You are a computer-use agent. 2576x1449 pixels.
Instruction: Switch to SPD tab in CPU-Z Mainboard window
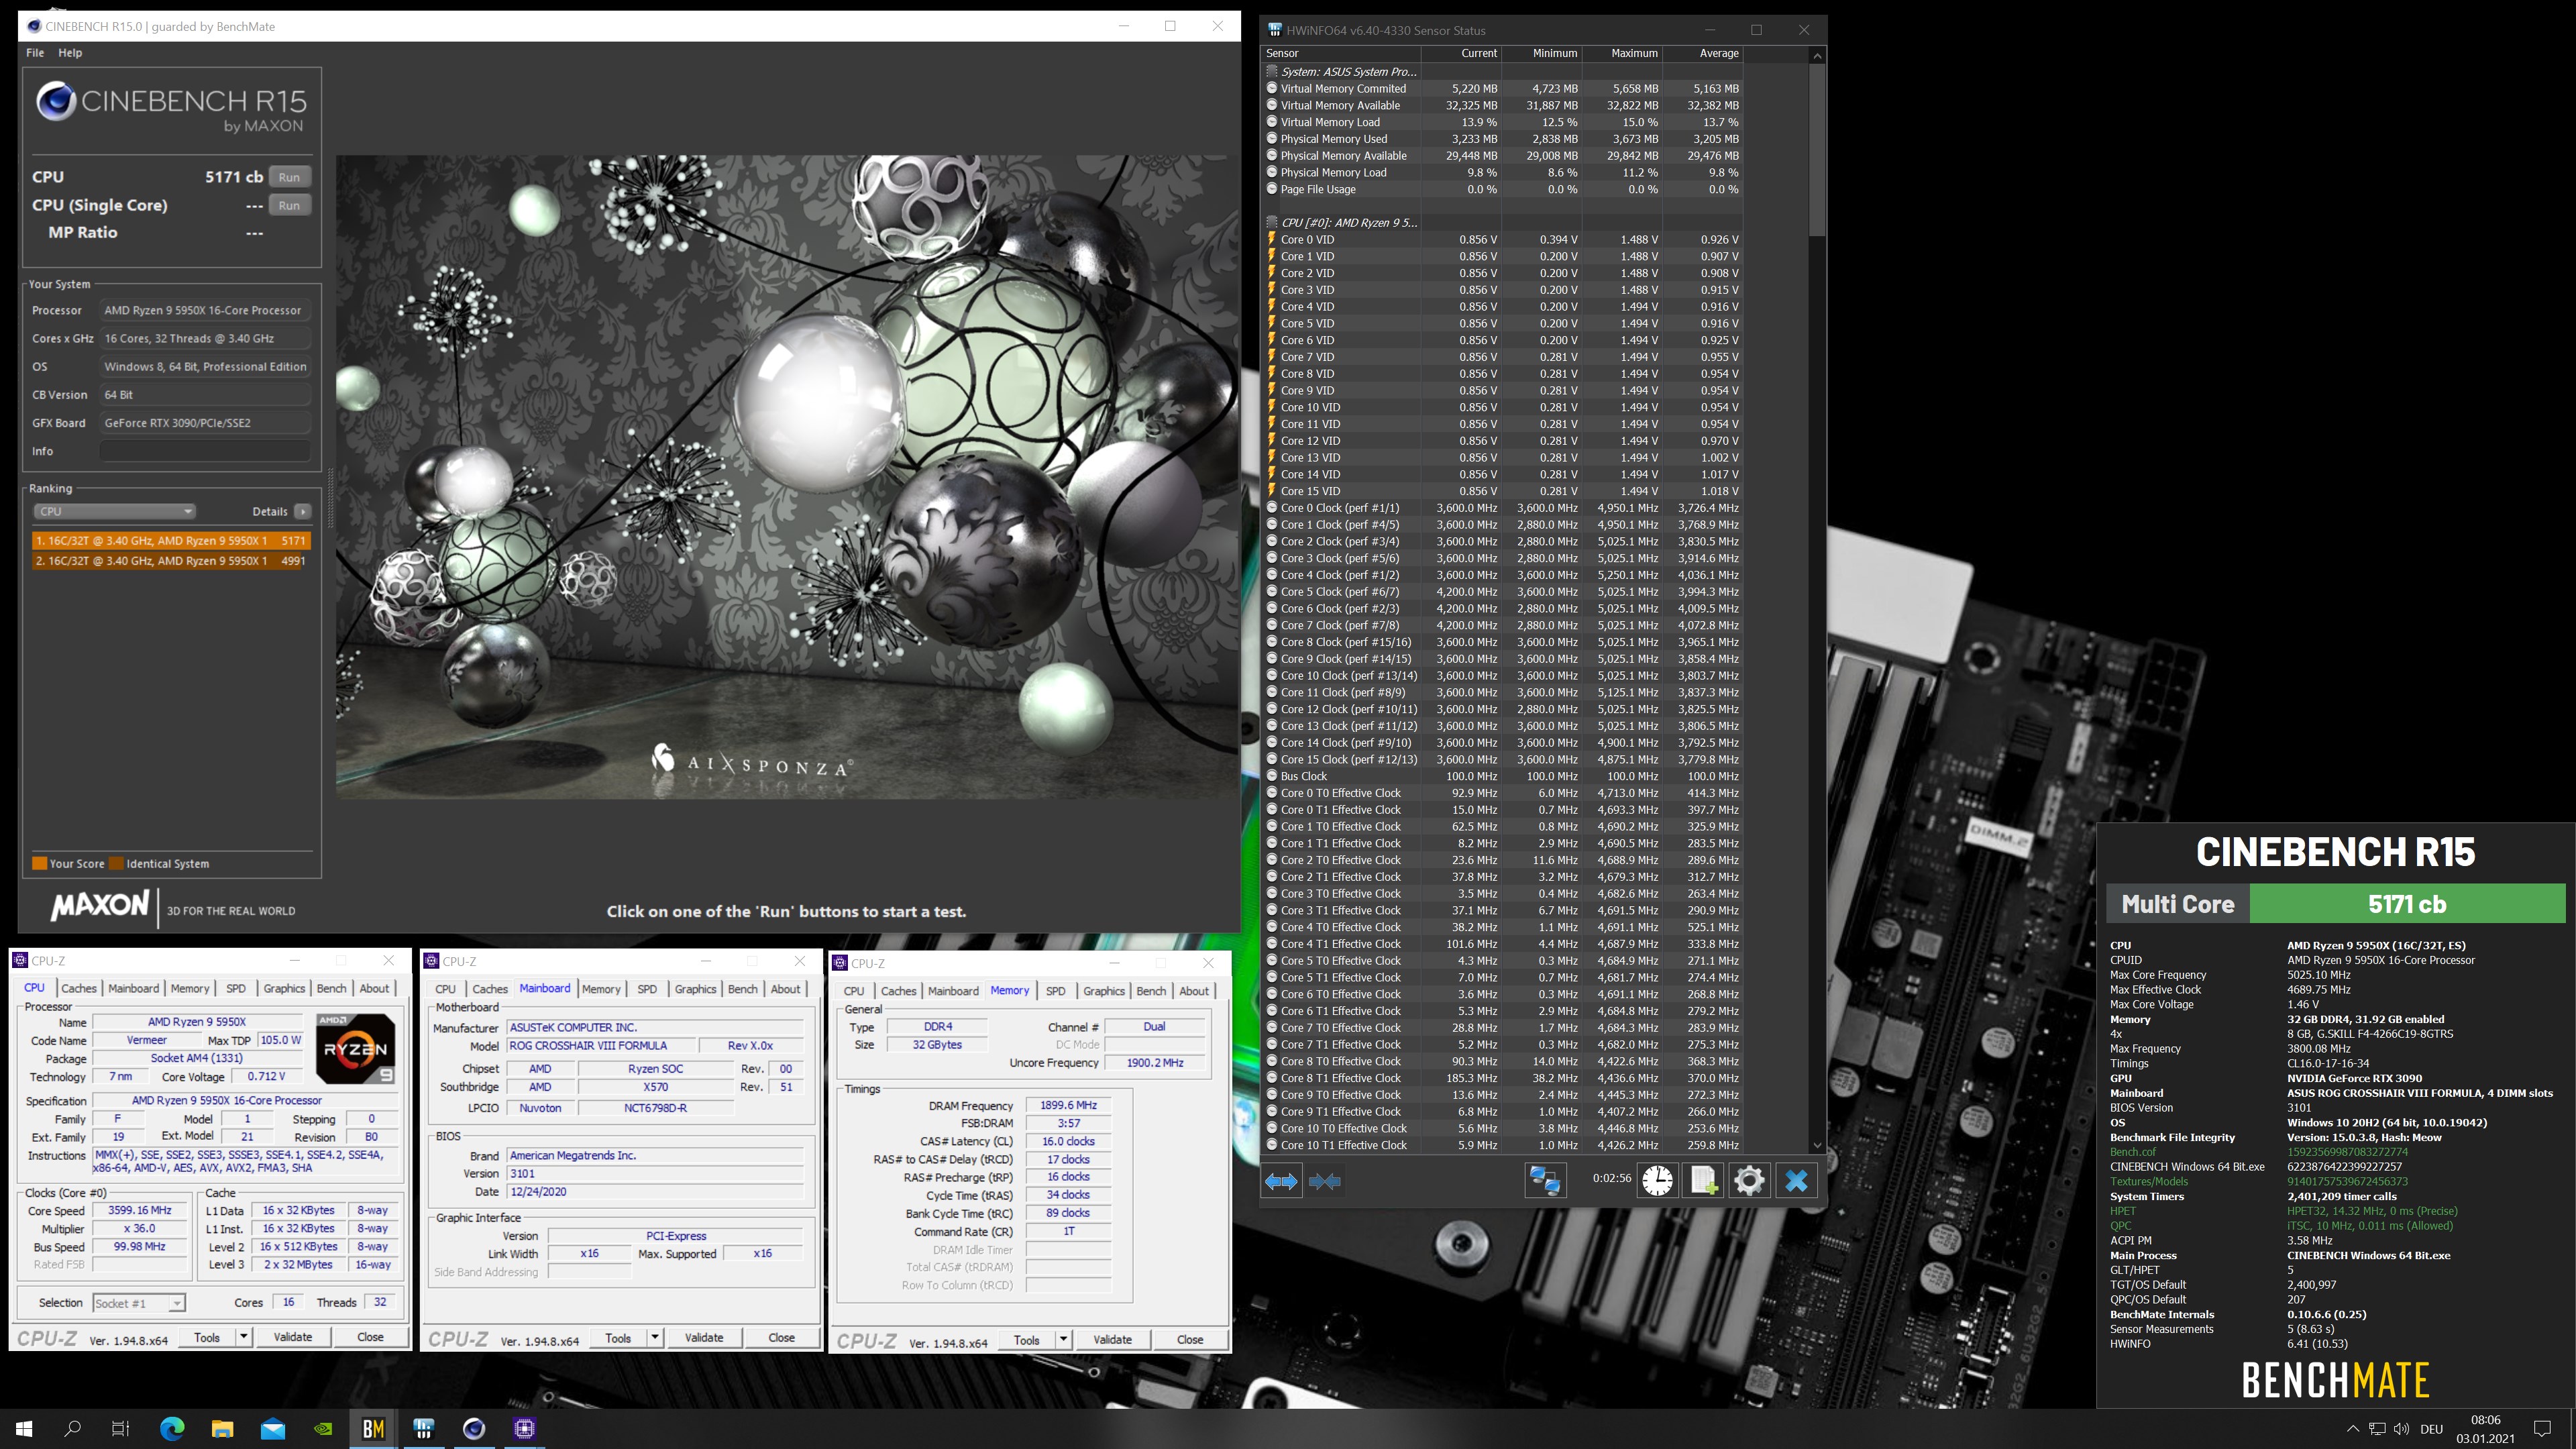[x=647, y=989]
